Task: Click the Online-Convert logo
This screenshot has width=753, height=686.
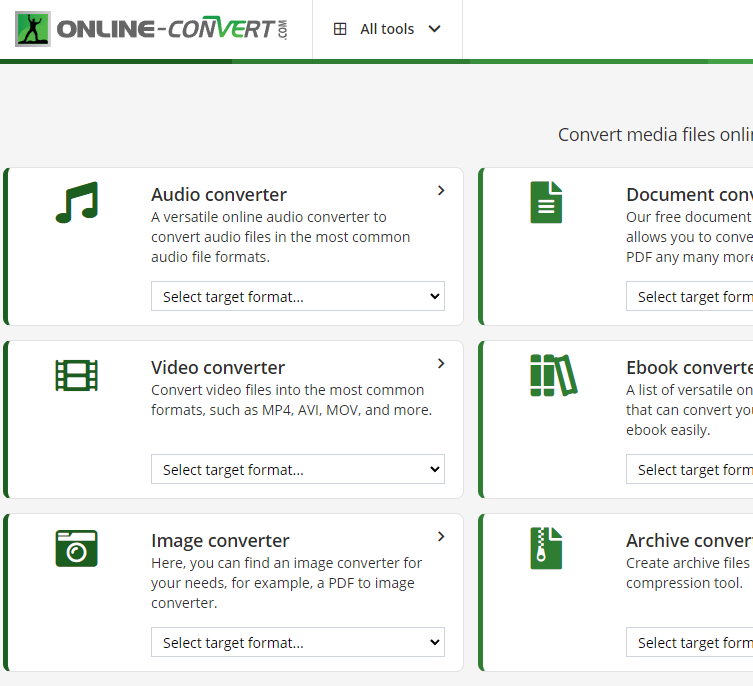Action: [152, 29]
